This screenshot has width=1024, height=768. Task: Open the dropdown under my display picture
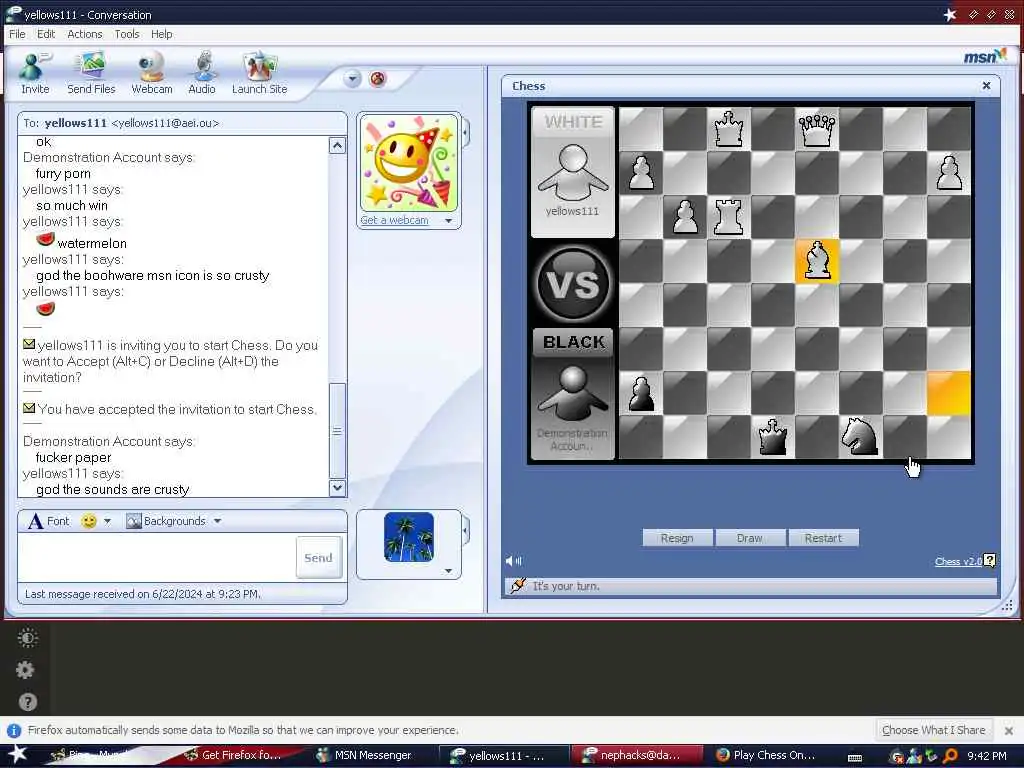(448, 570)
